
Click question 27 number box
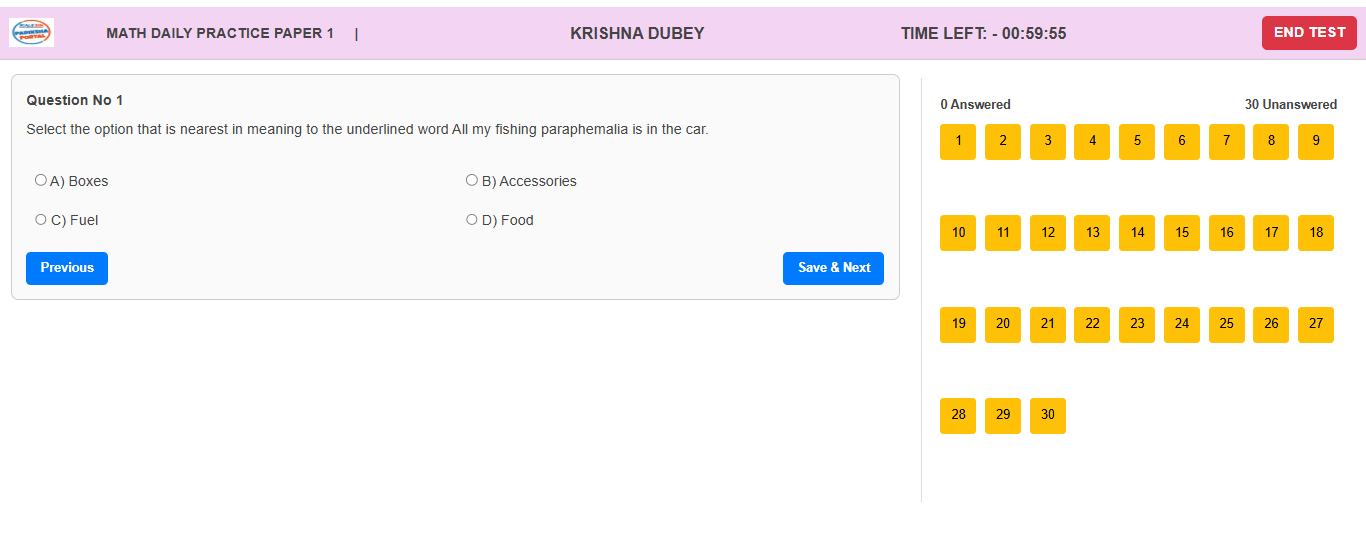[1316, 325]
